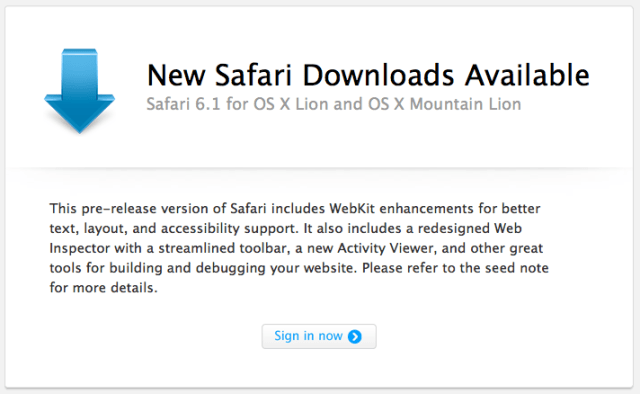Click the large blue download arrow icon
The width and height of the screenshot is (640, 394).
pos(80,91)
